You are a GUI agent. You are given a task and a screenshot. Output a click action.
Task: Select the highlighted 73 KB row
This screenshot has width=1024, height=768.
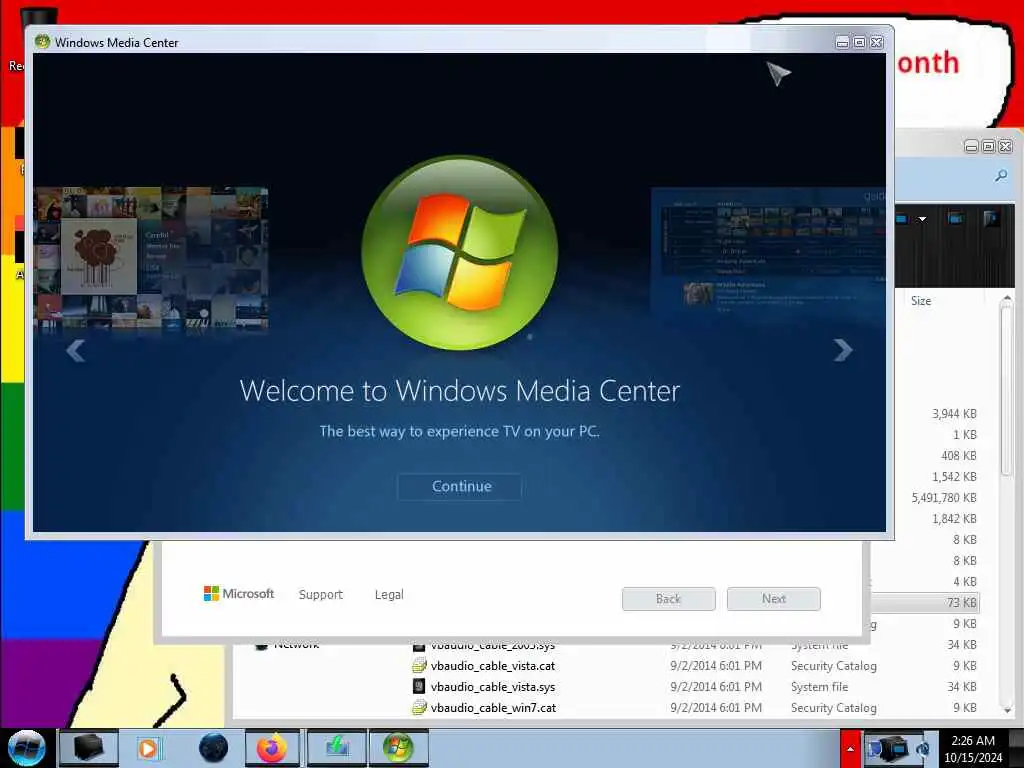925,603
